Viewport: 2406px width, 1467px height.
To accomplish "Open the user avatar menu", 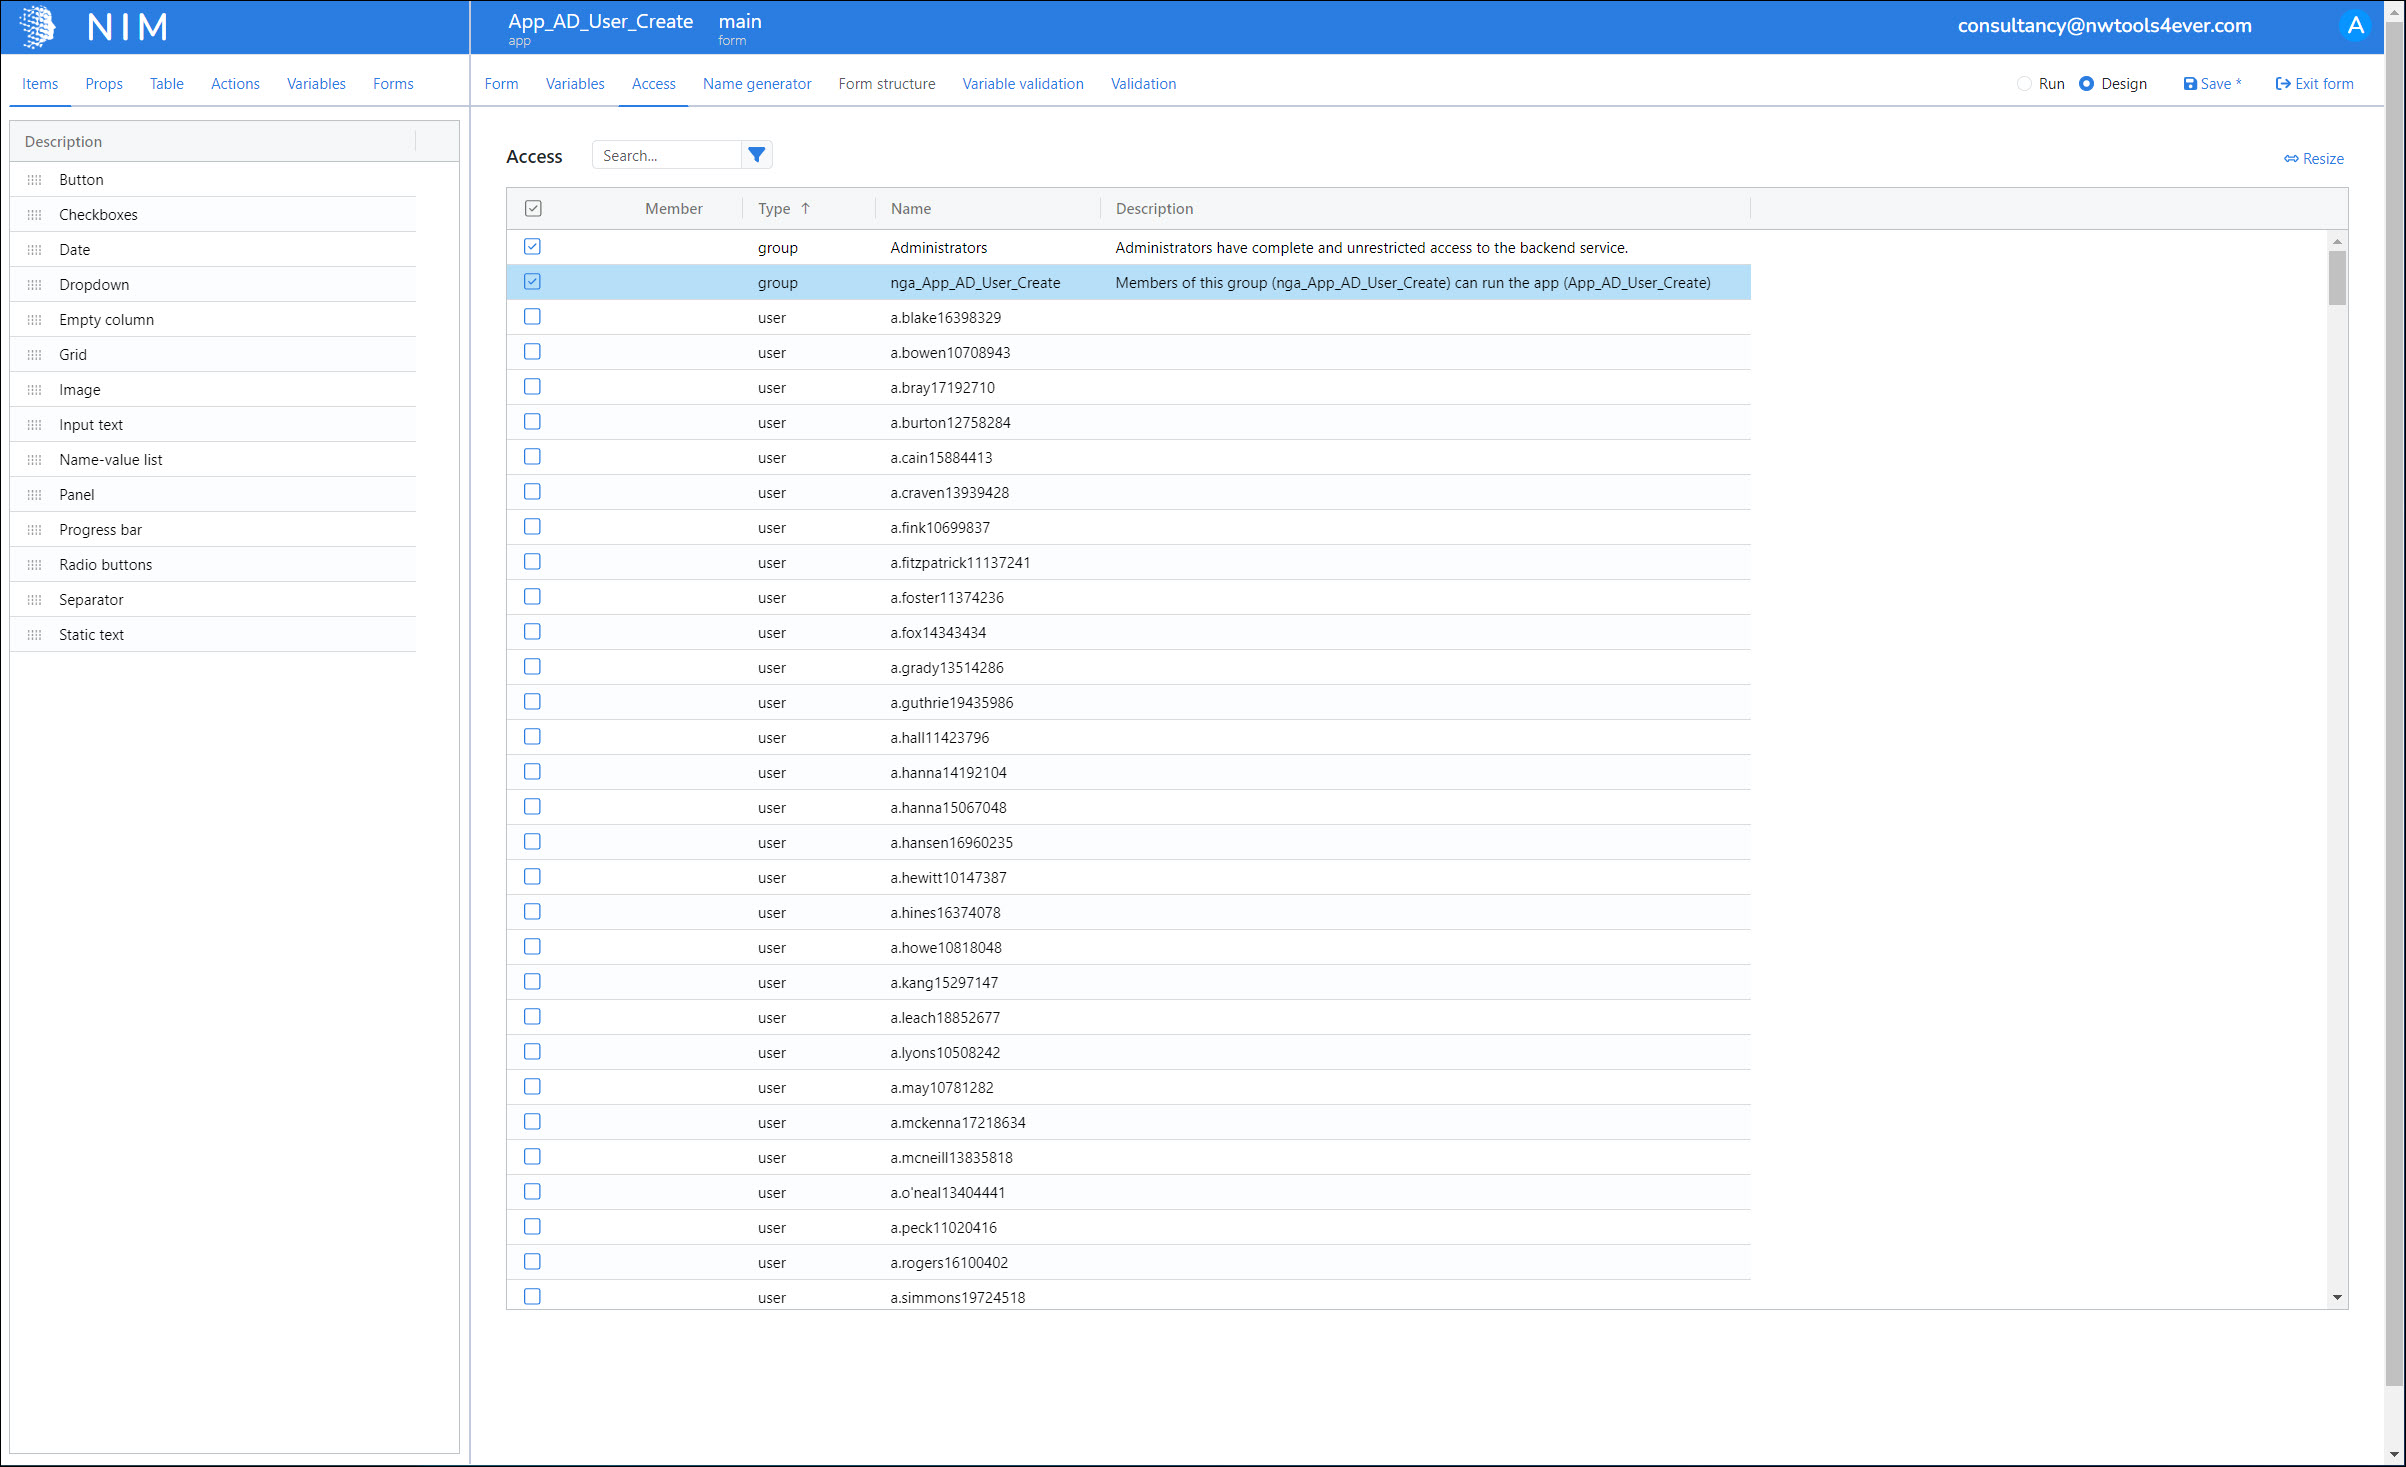I will tap(2355, 26).
